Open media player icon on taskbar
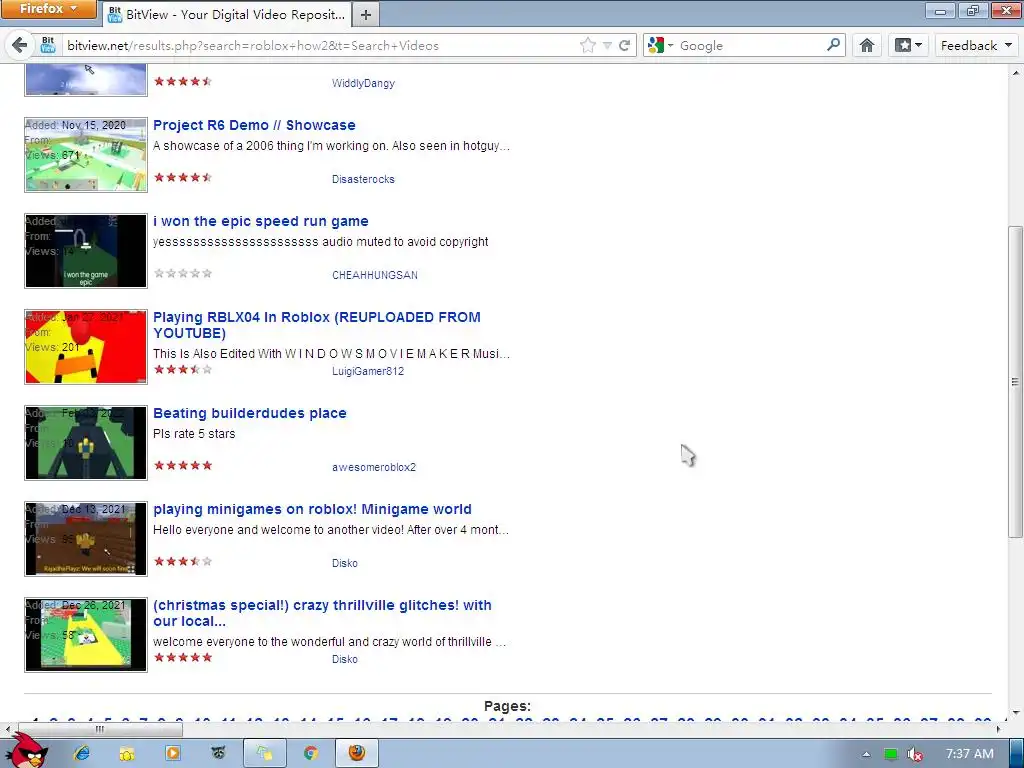The height and width of the screenshot is (768, 1024). (172, 753)
